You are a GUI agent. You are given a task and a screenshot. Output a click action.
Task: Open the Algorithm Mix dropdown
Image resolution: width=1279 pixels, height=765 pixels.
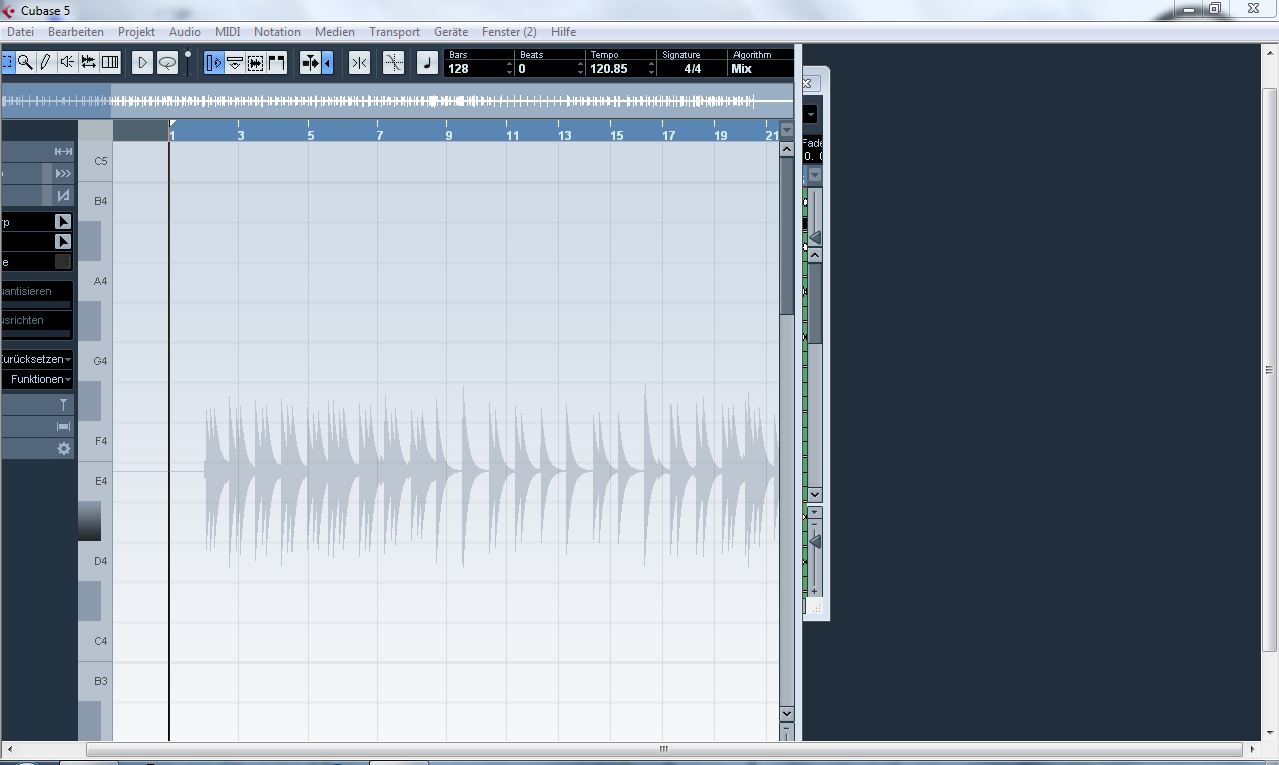(760, 69)
